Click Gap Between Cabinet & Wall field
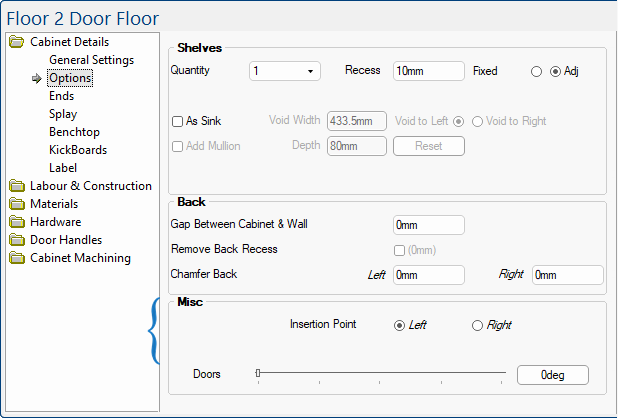This screenshot has width=618, height=418. (x=428, y=224)
